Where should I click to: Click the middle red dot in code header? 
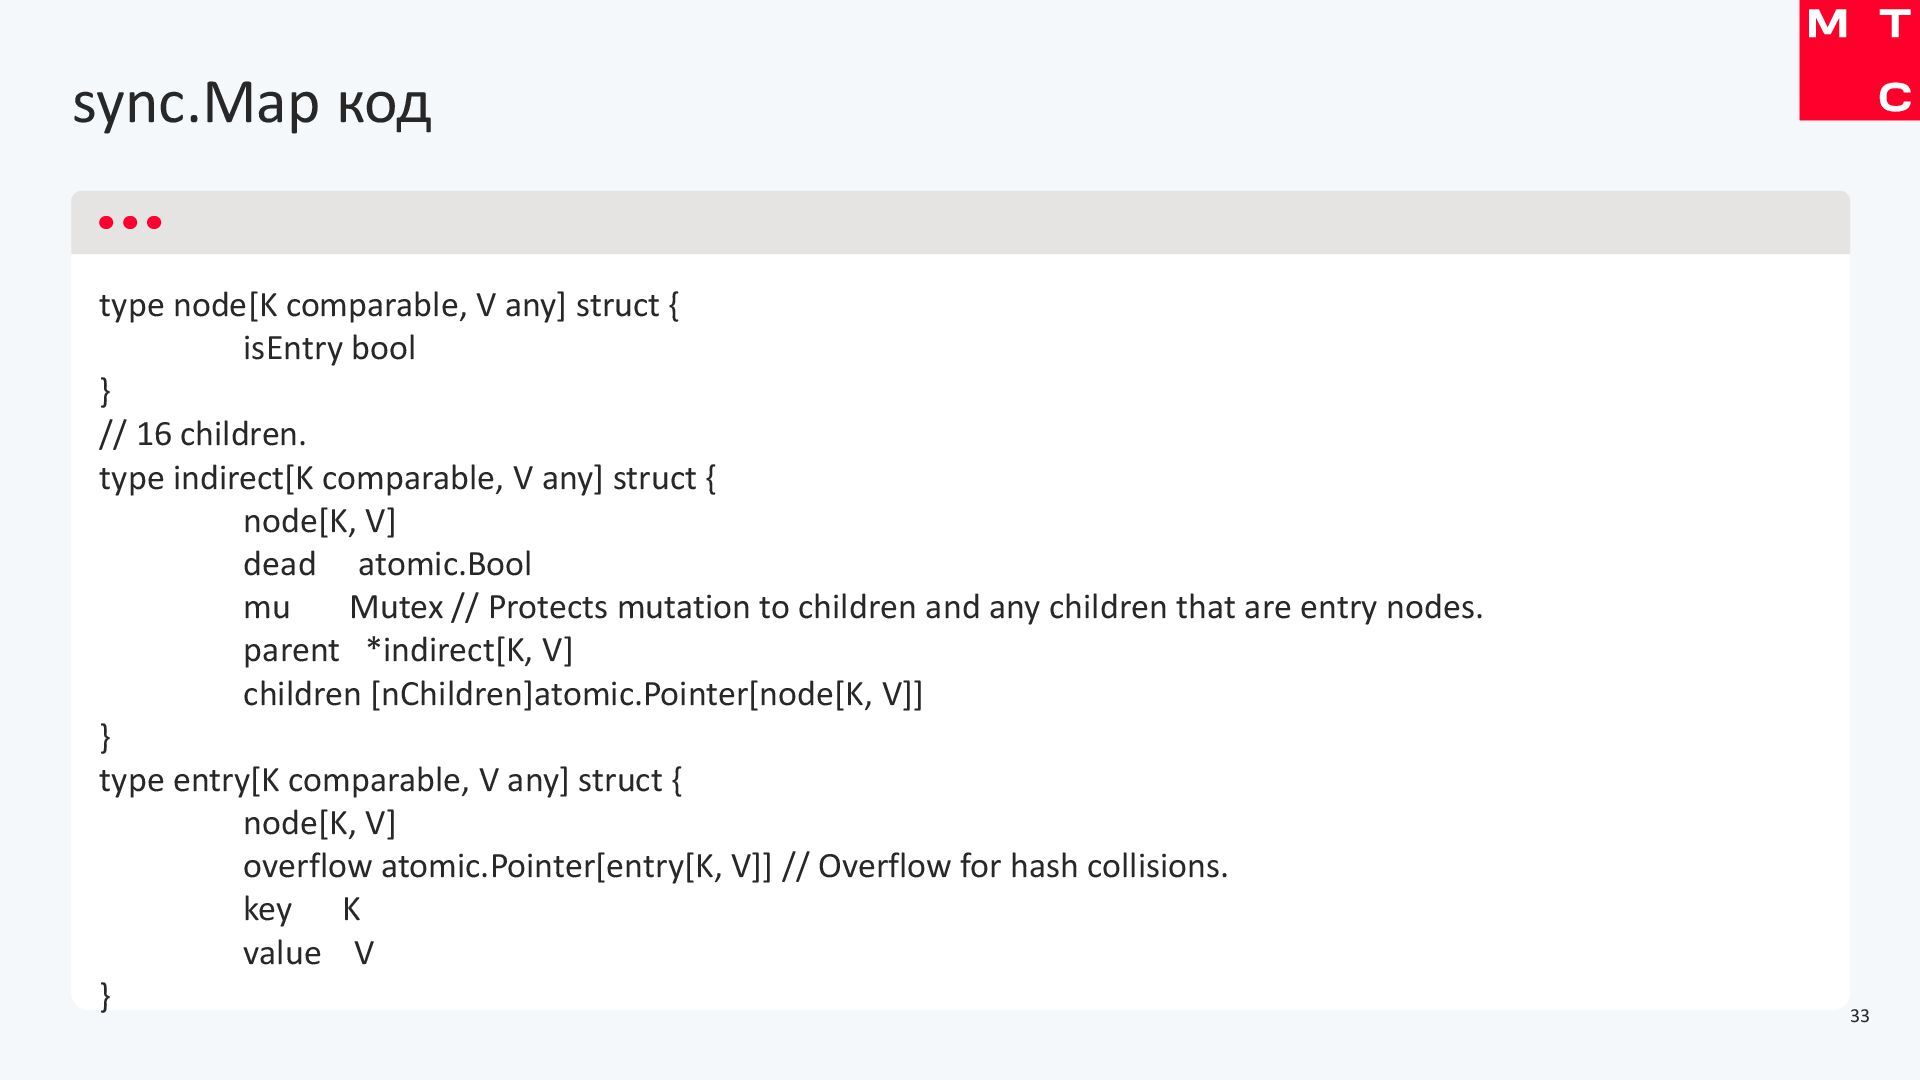[x=130, y=222]
